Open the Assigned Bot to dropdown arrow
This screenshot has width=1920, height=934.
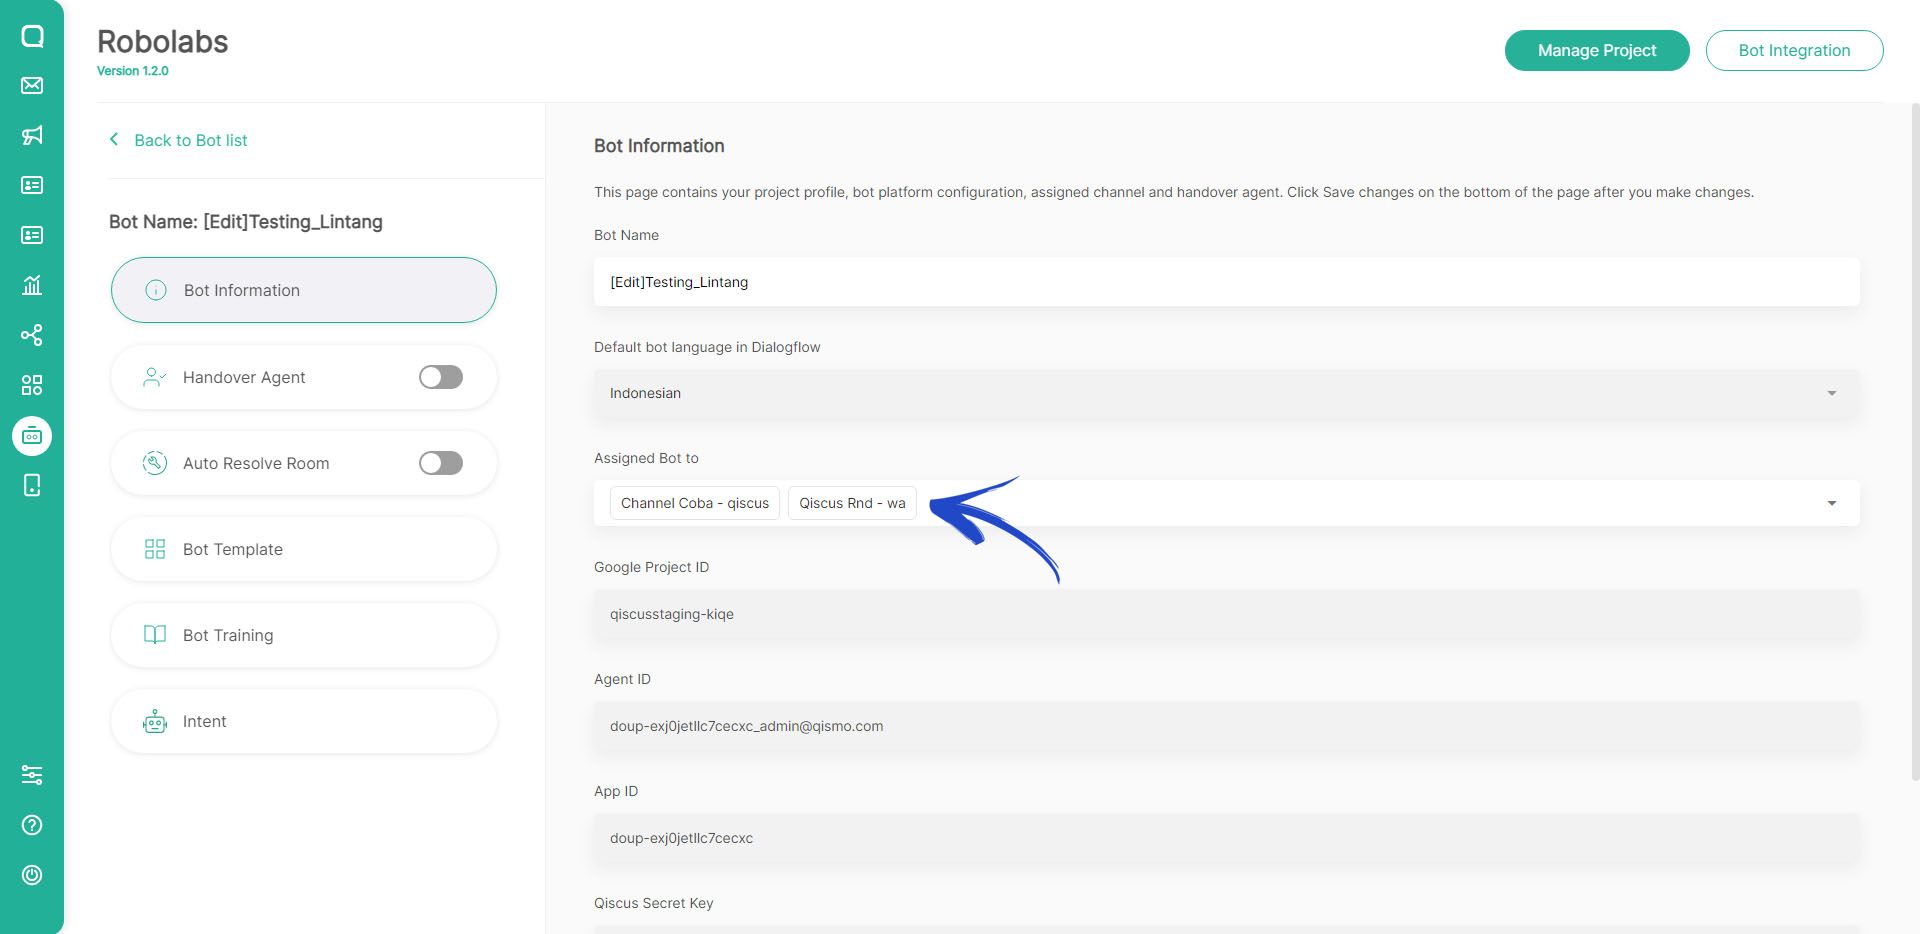coord(1831,503)
